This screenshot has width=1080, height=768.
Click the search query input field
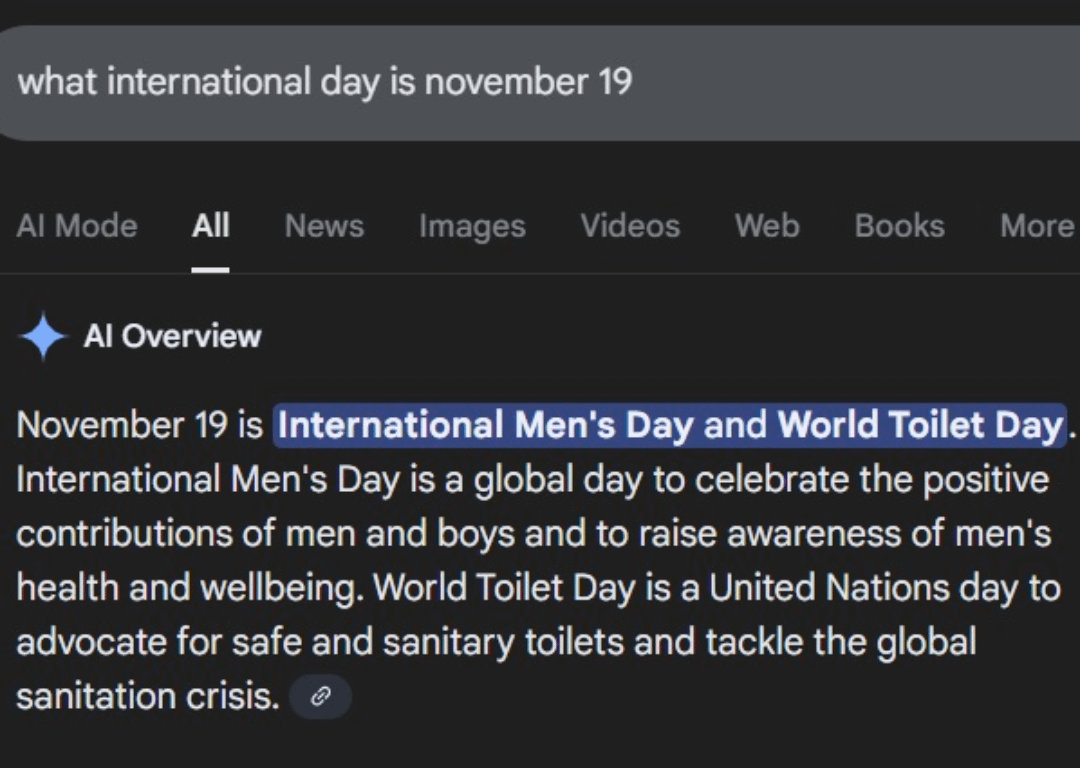click(500, 82)
